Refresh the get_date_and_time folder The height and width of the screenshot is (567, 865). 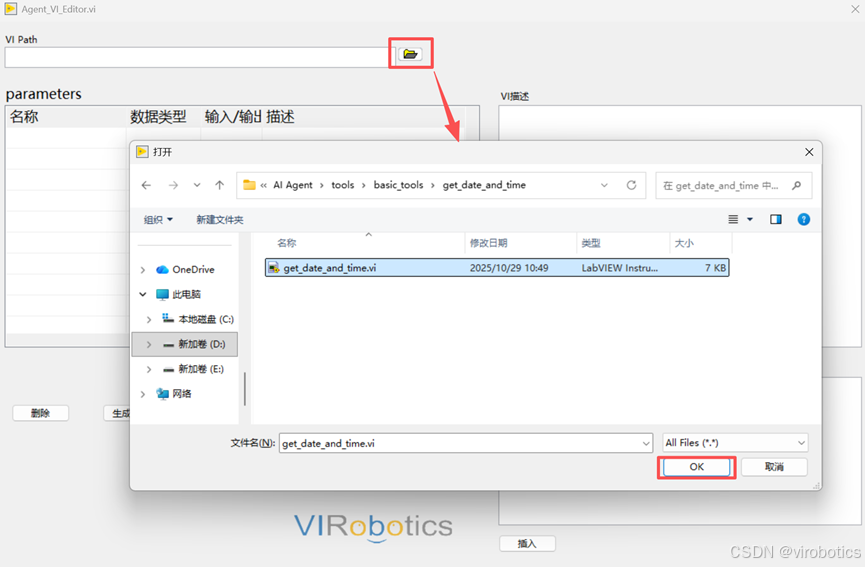(x=631, y=185)
